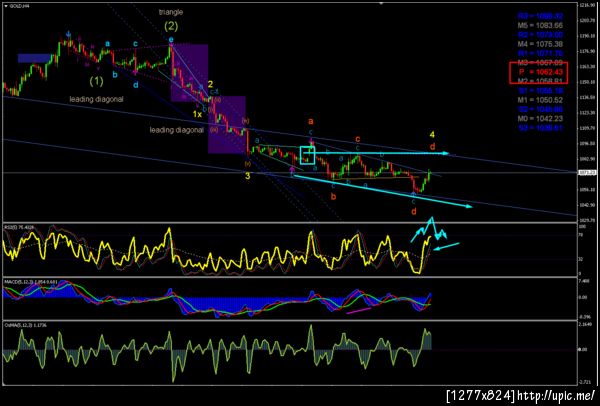Select the yellow "4" wave label
The image size is (600, 406).
click(432, 134)
